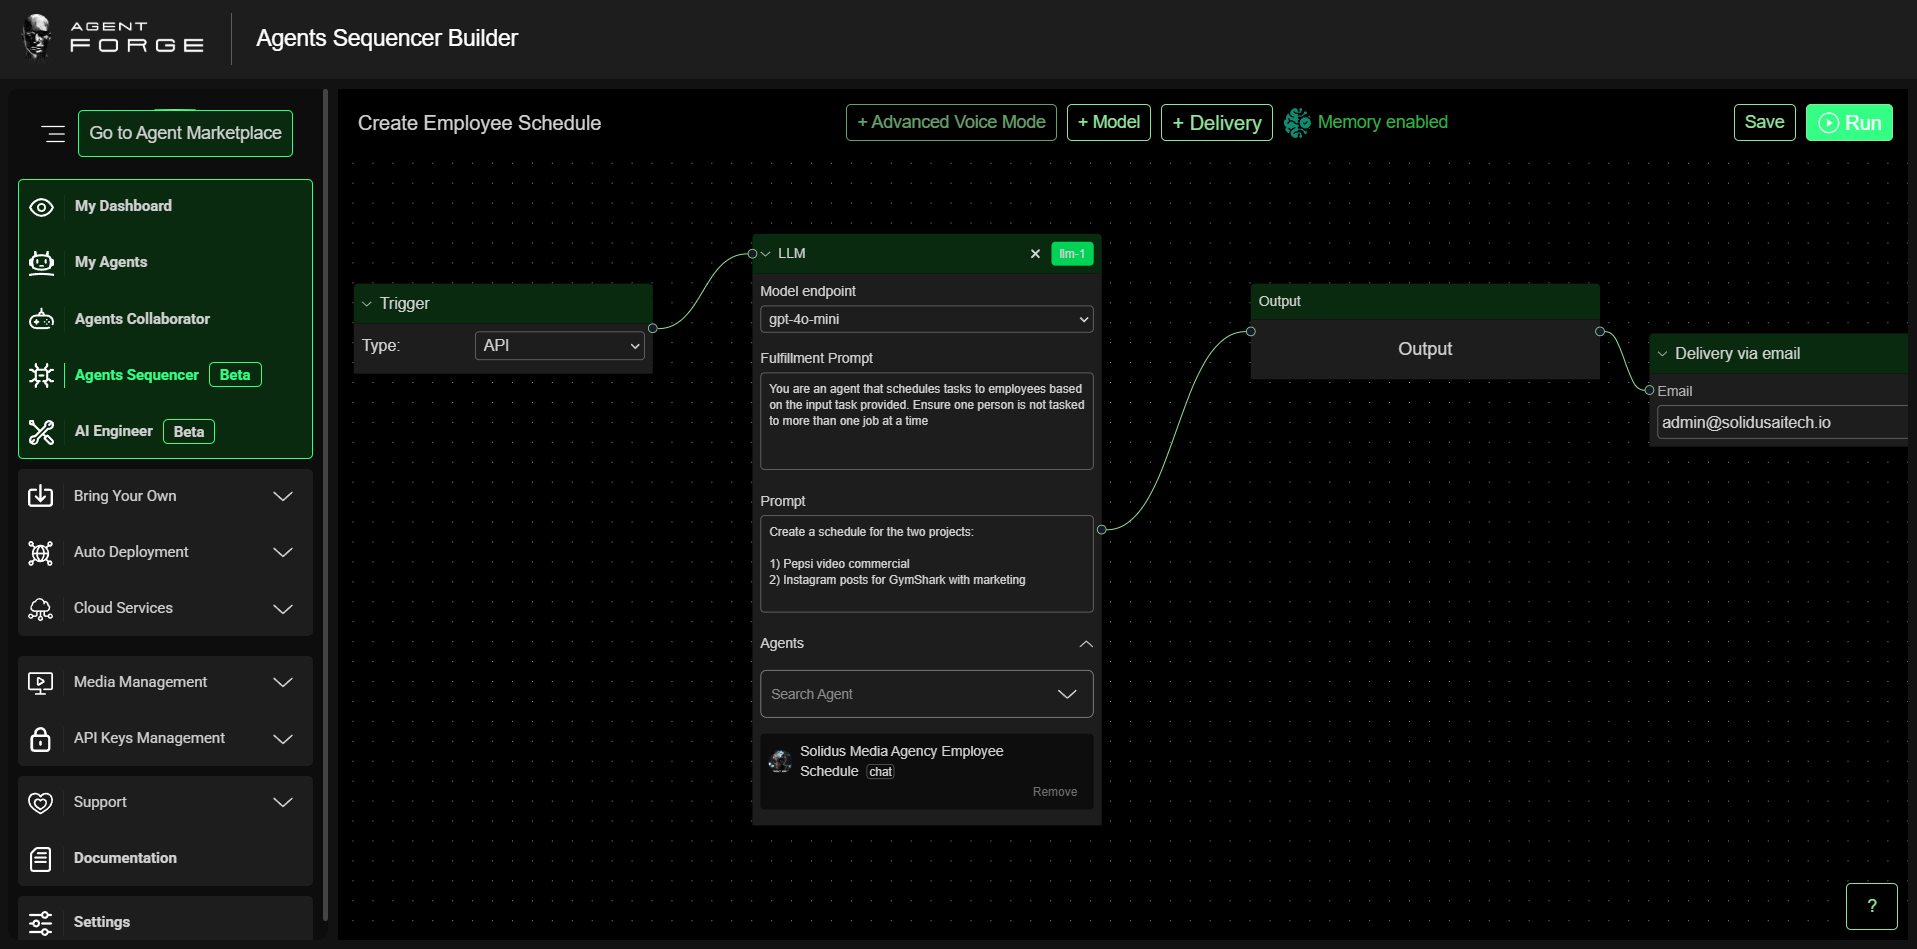Click the Bring Your Own icon
The height and width of the screenshot is (949, 1917).
40,496
